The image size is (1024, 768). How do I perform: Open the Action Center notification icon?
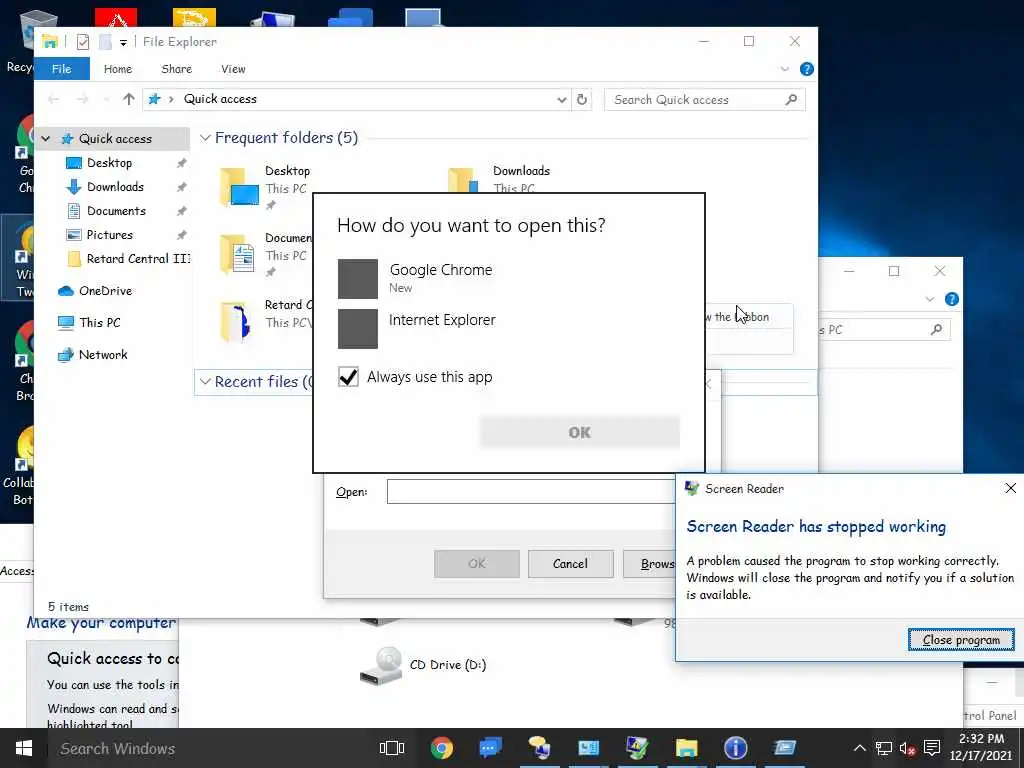click(x=933, y=748)
